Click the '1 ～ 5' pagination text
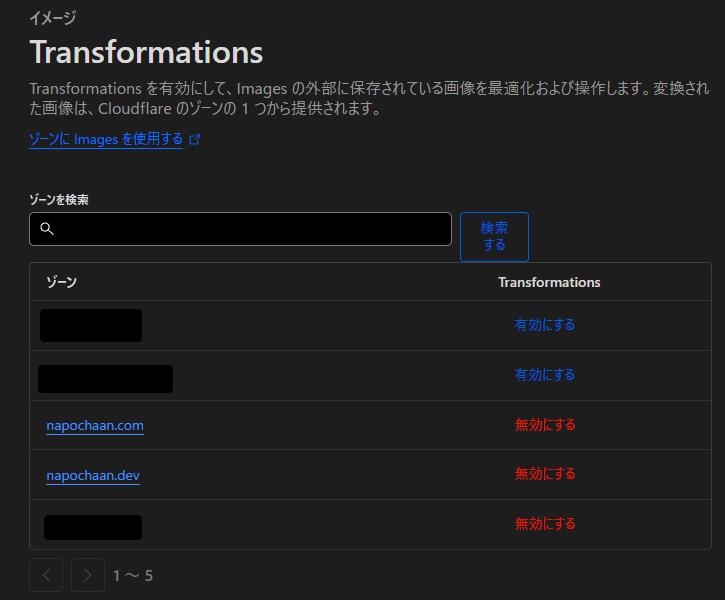This screenshot has width=725, height=600. (x=133, y=576)
